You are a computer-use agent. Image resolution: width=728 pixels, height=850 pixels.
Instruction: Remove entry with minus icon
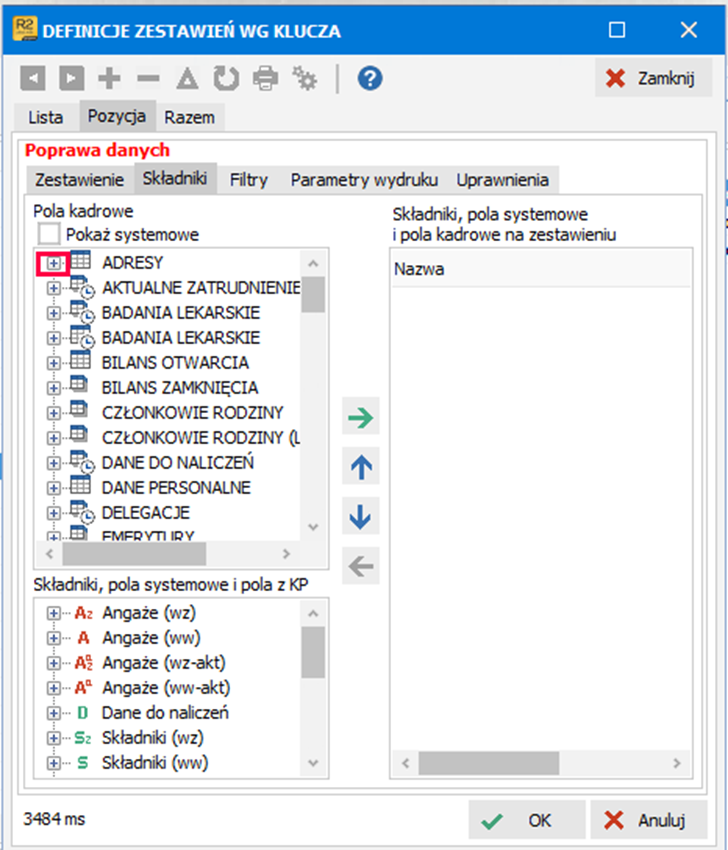(x=148, y=79)
